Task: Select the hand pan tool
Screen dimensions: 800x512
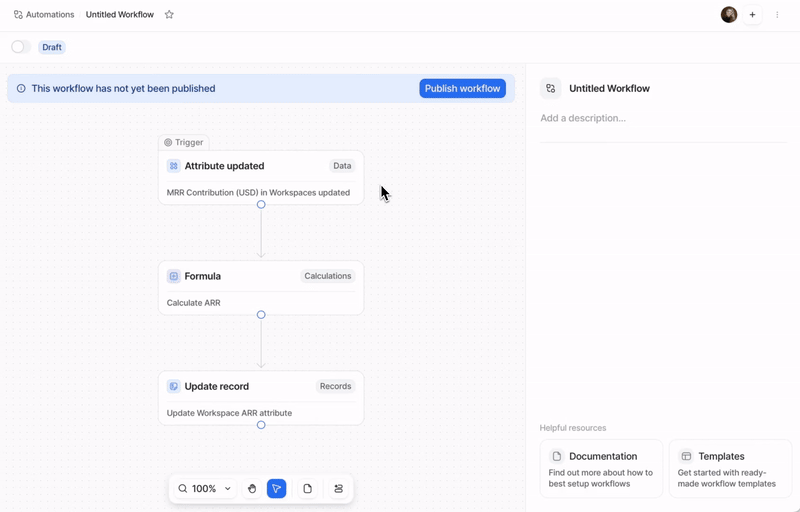Action: [x=252, y=489]
